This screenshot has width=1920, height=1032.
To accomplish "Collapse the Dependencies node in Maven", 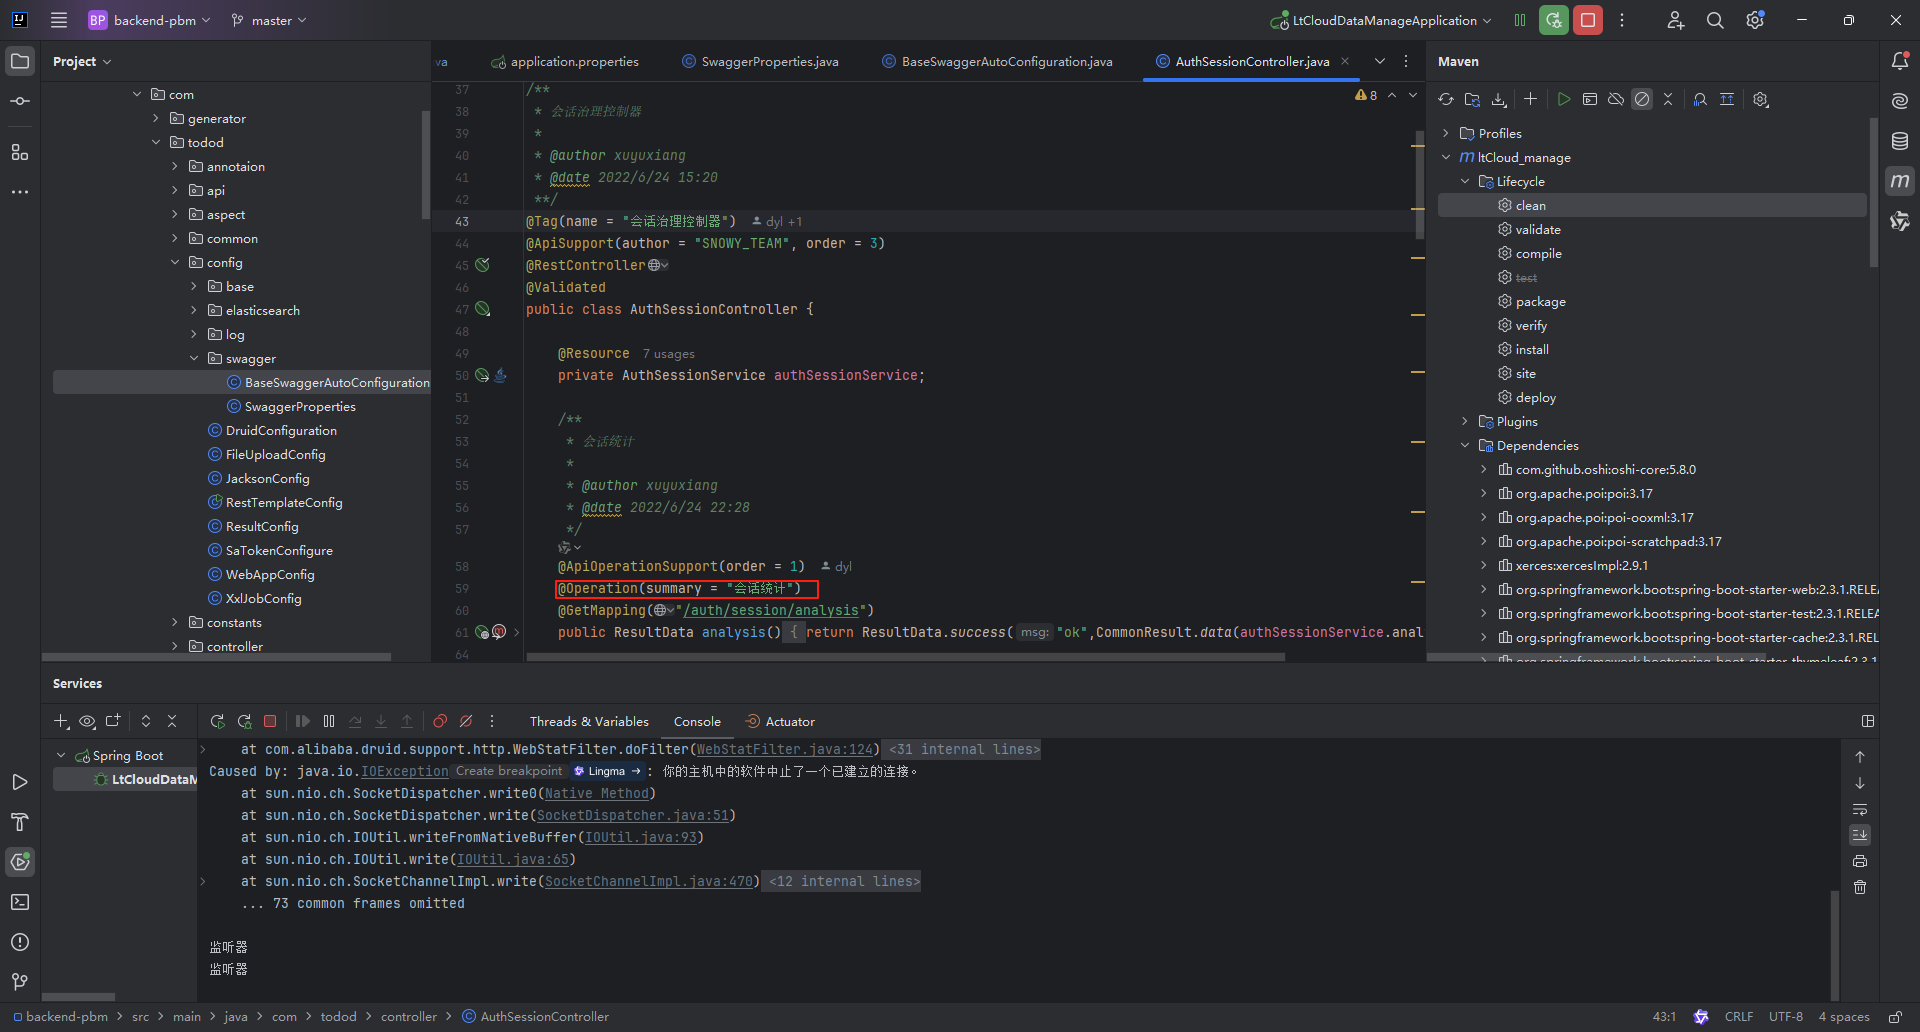I will pos(1466,445).
